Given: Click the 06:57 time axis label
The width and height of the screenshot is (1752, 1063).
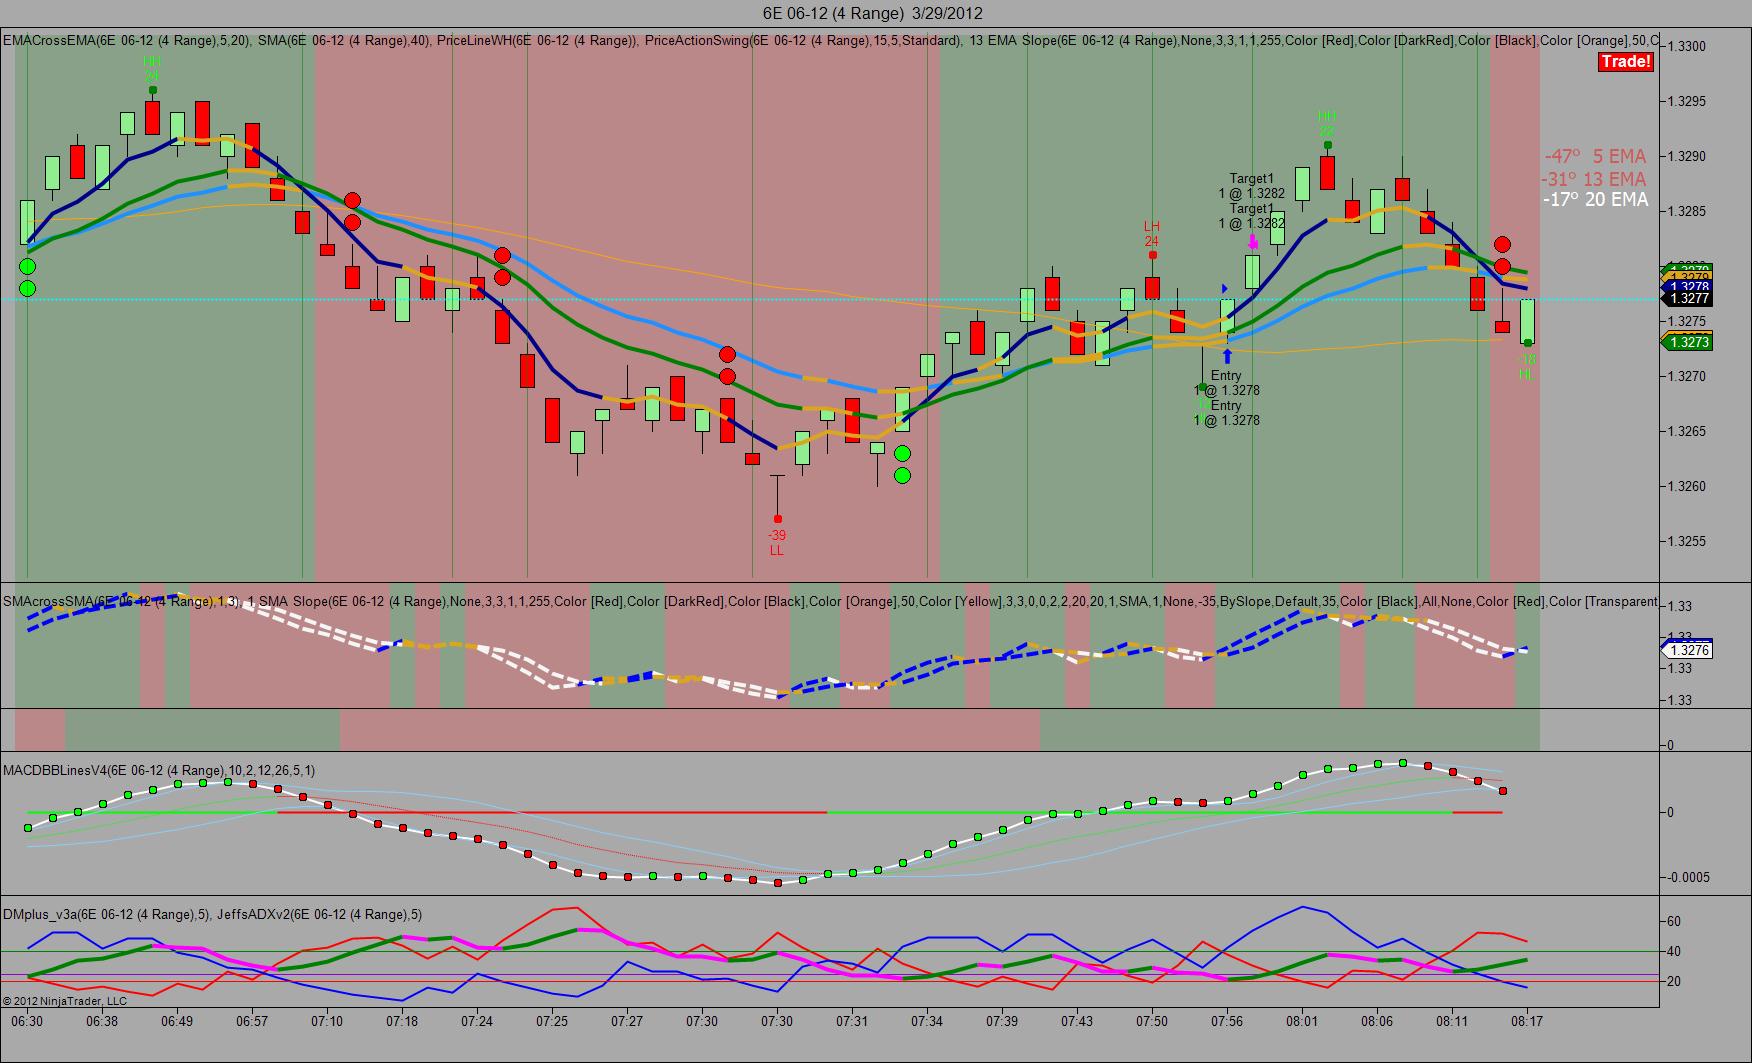Looking at the screenshot, I should coord(252,1021).
